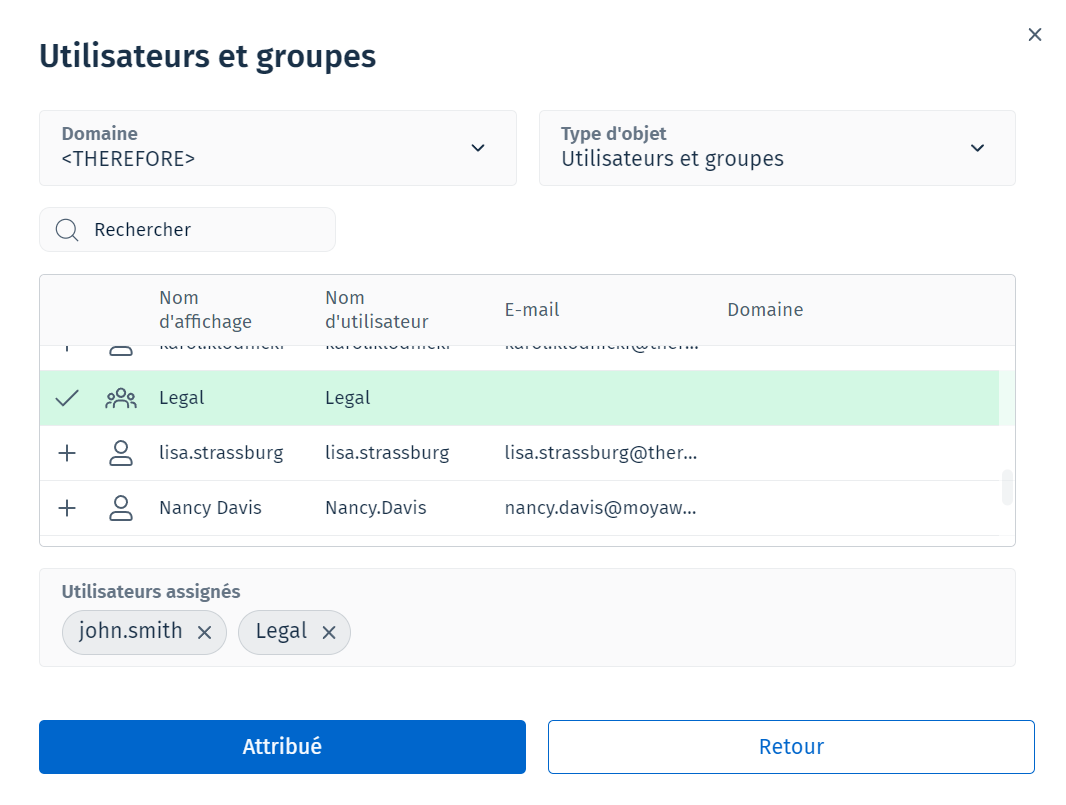Deselect the Legal group checkmark
Screen dimensions: 1066x805
click(x=67, y=398)
